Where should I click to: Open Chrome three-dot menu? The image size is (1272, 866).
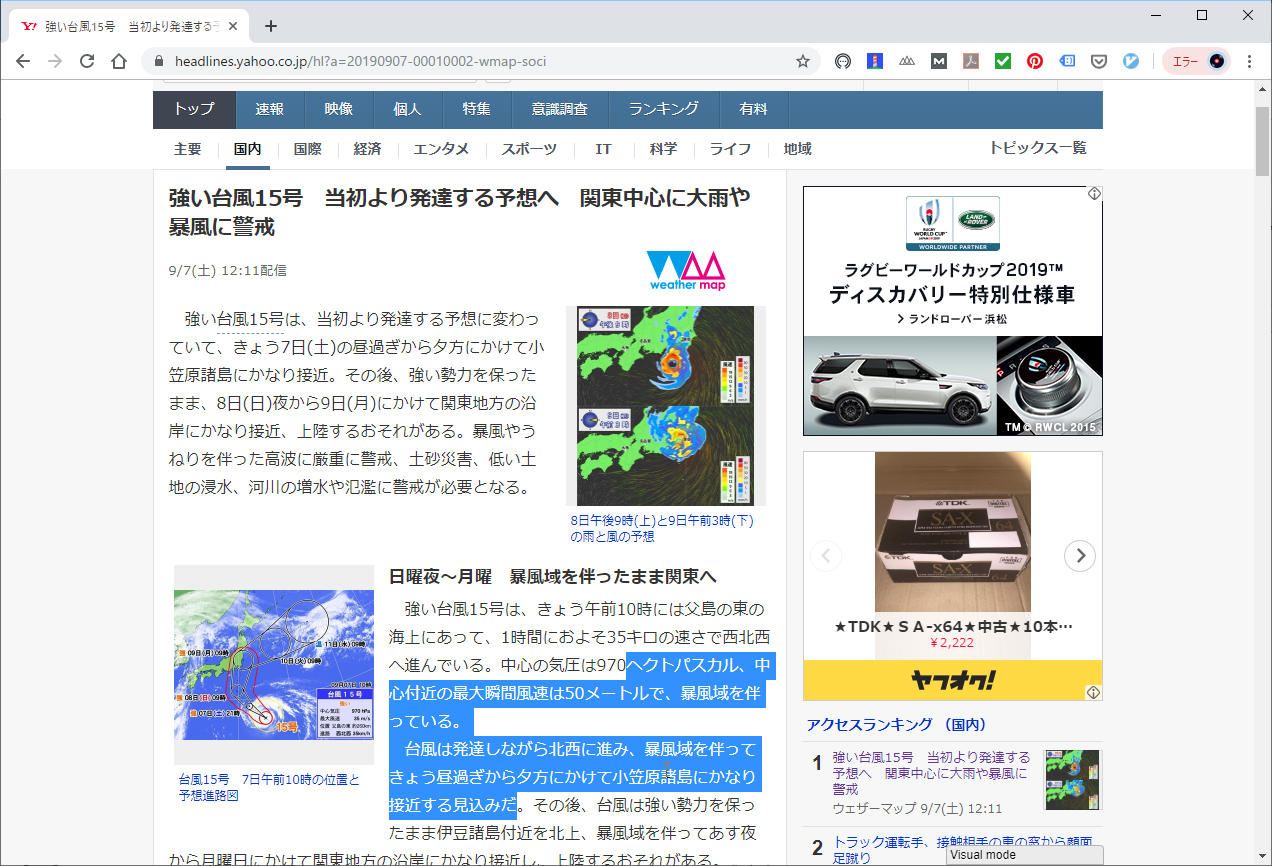point(1249,61)
